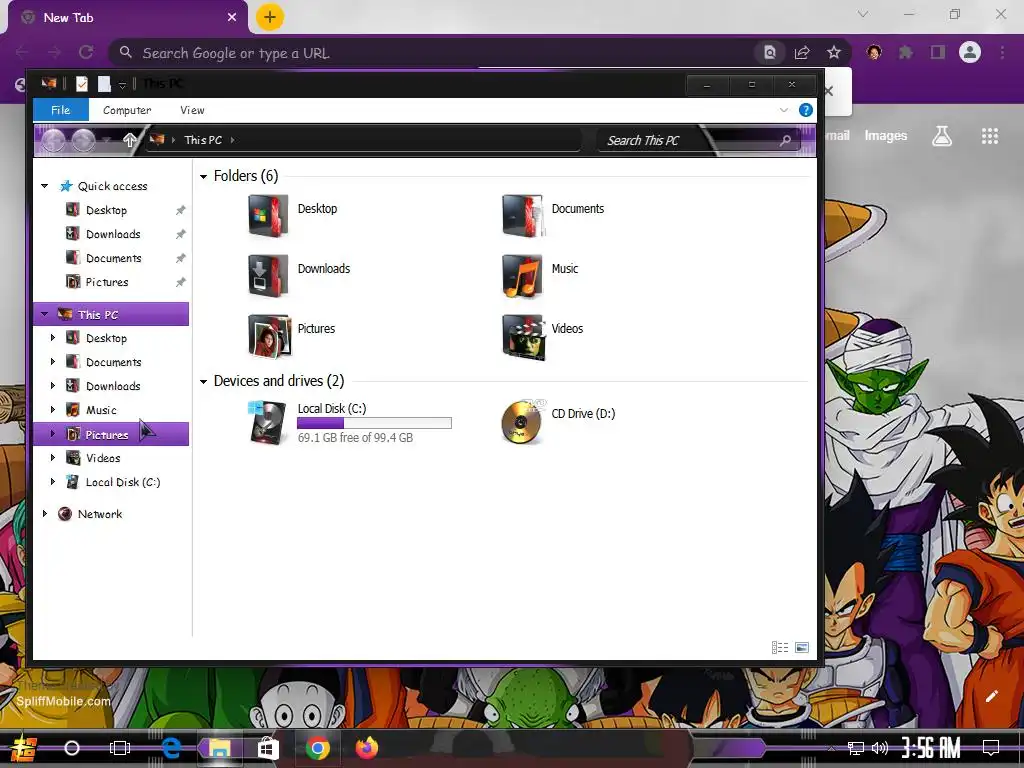Open Start menu button
The width and height of the screenshot is (1024, 768).
[x=23, y=748]
